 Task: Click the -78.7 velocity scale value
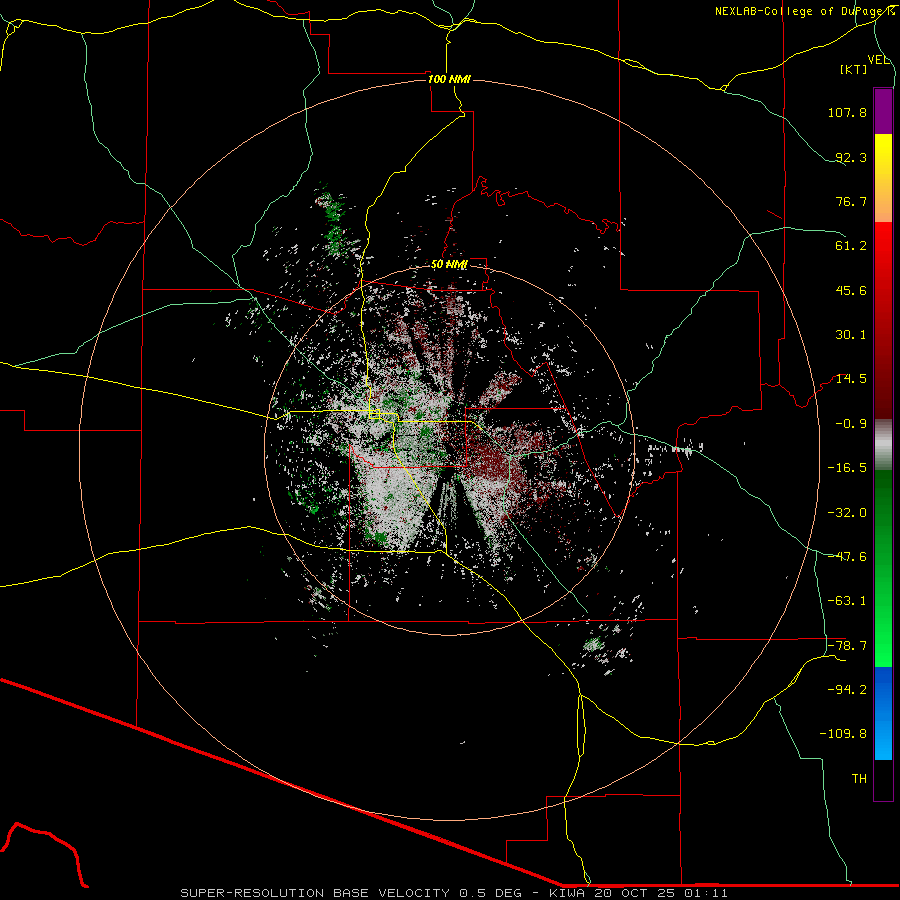pyautogui.click(x=847, y=646)
